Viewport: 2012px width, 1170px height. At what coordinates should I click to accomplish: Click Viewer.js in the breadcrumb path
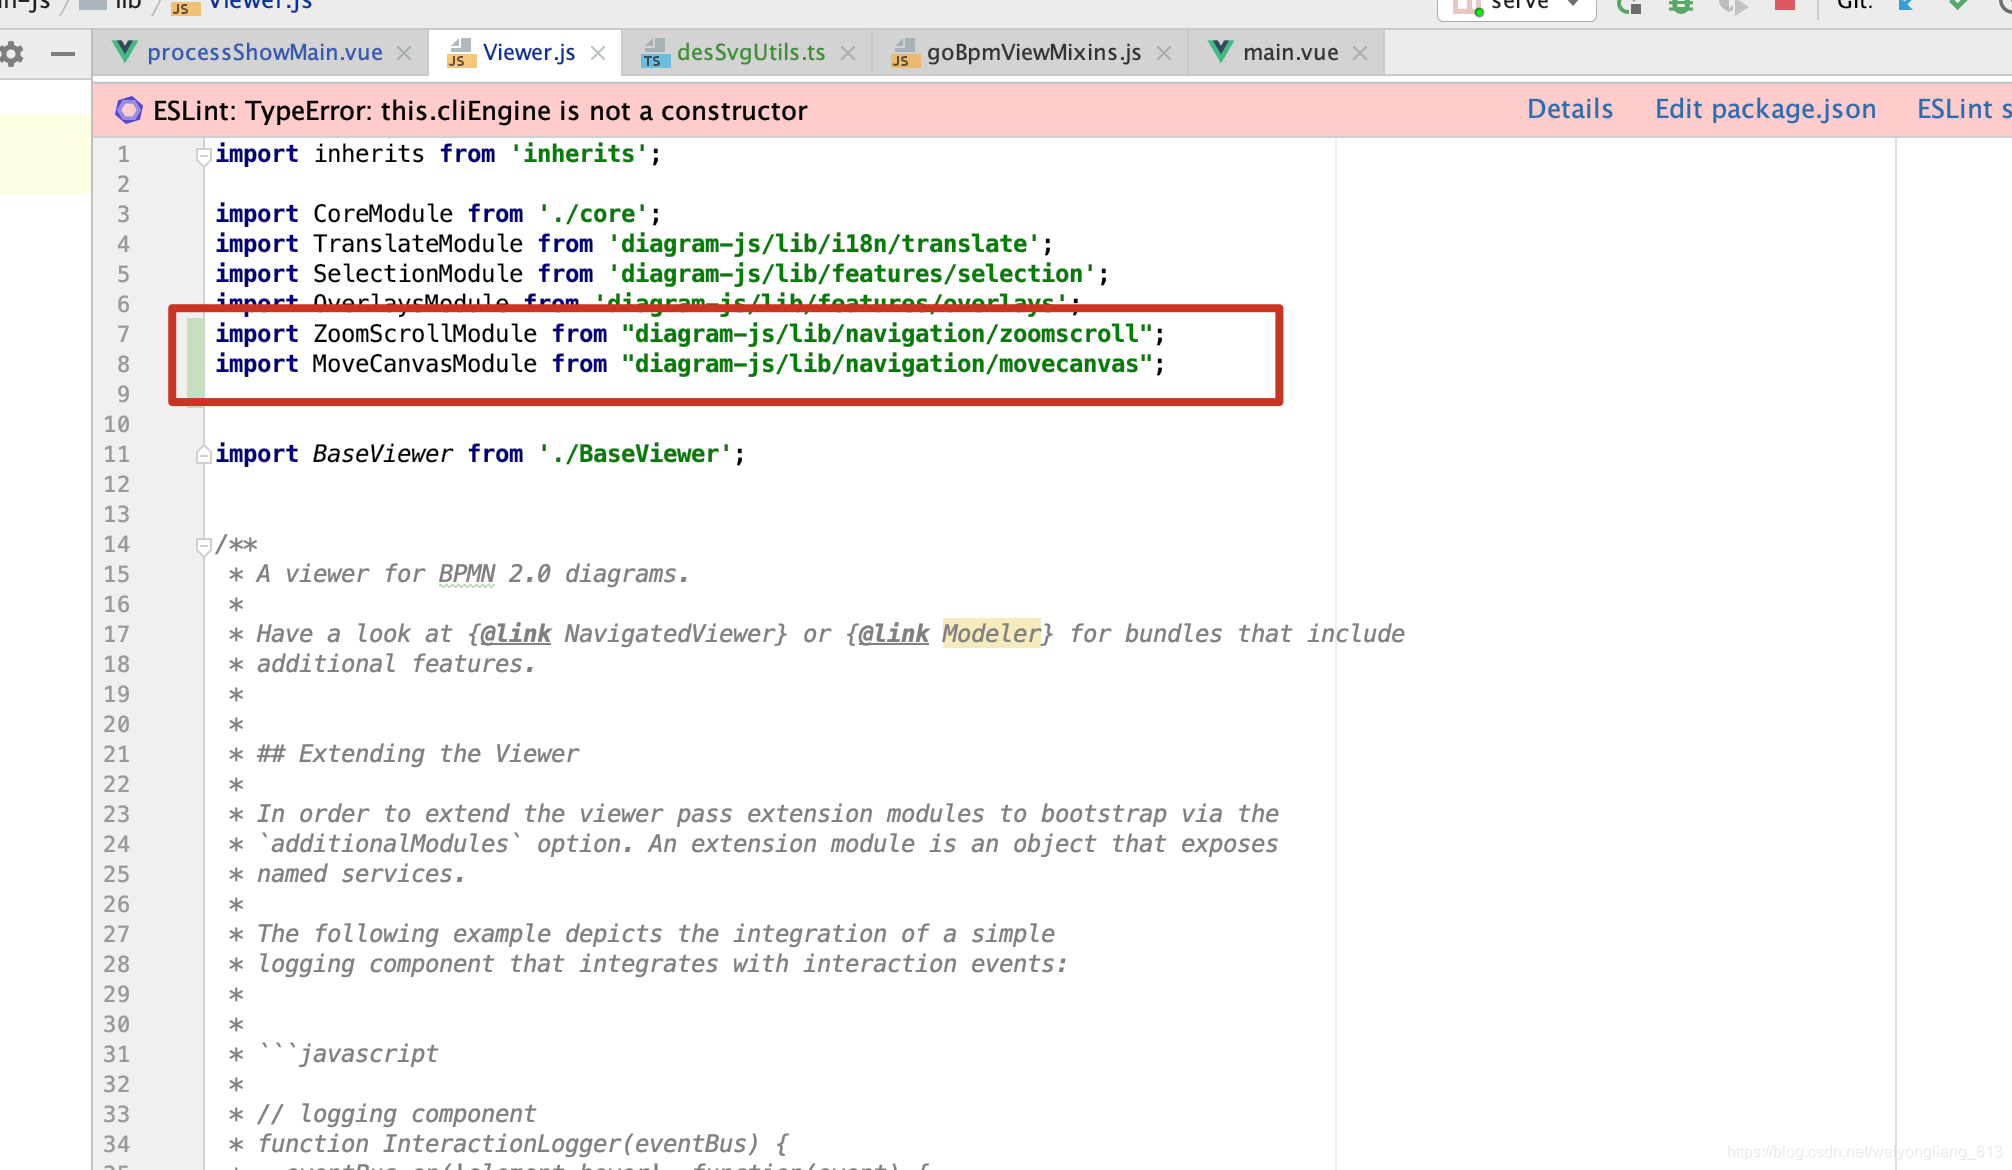pos(260,5)
